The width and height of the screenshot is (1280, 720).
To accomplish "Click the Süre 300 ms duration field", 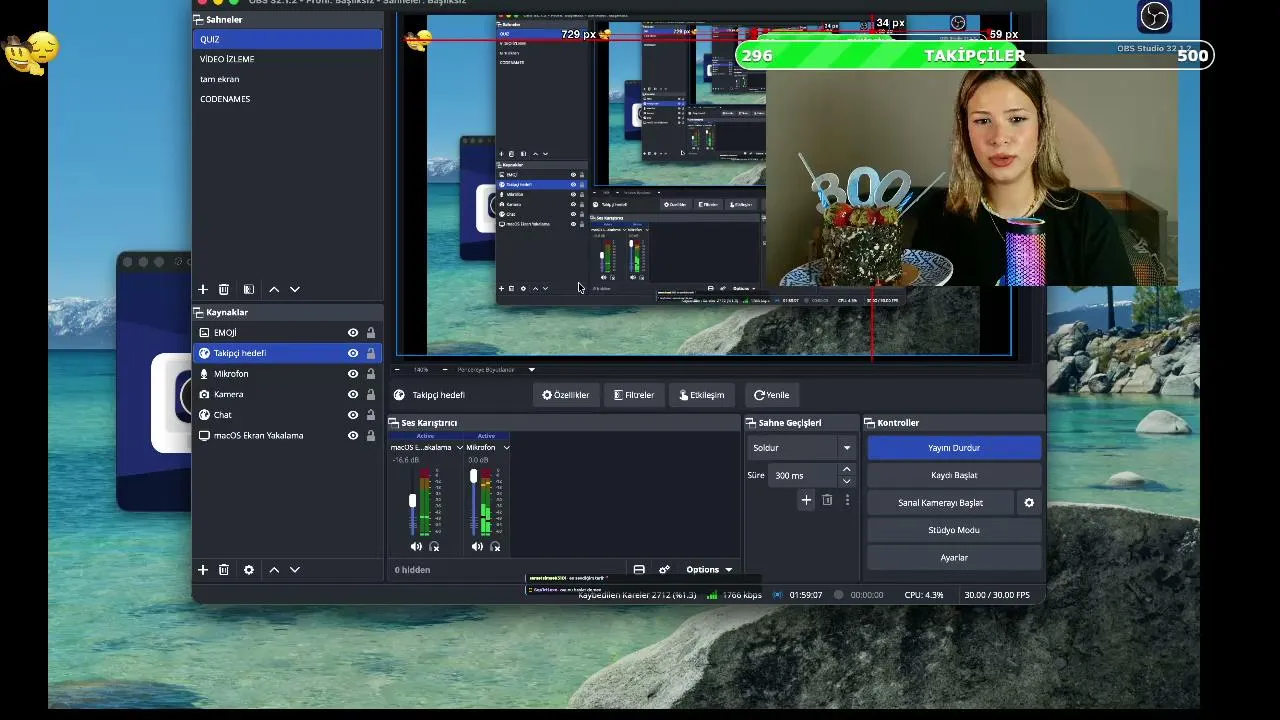I will coord(804,476).
